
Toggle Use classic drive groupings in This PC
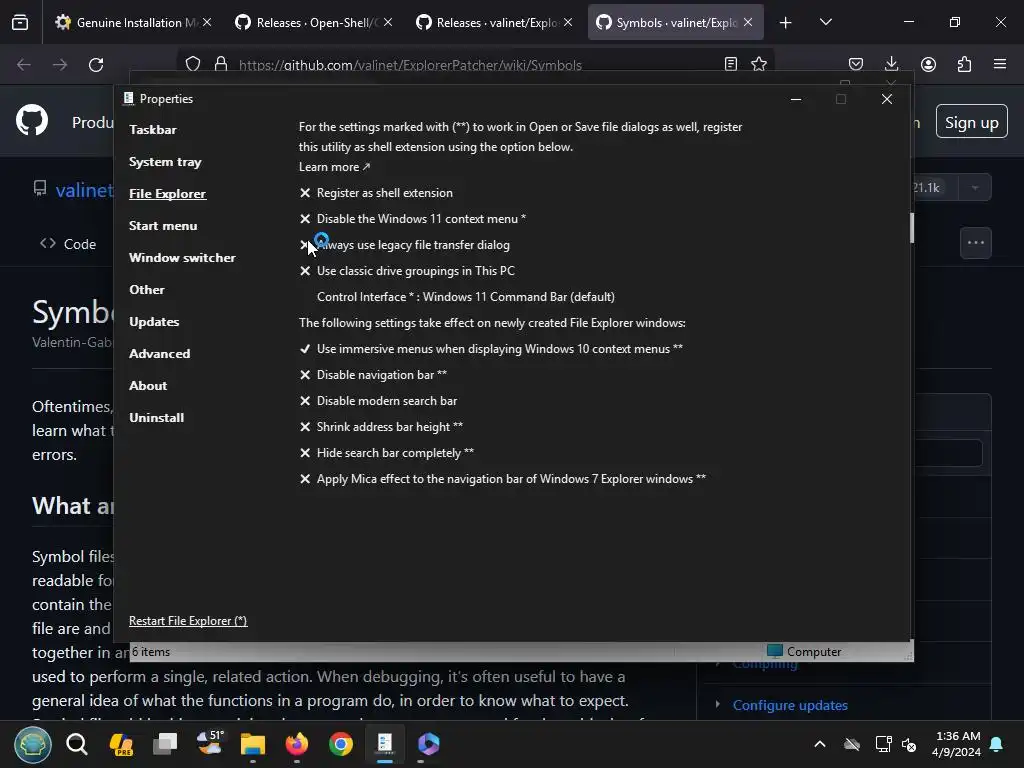click(x=407, y=270)
